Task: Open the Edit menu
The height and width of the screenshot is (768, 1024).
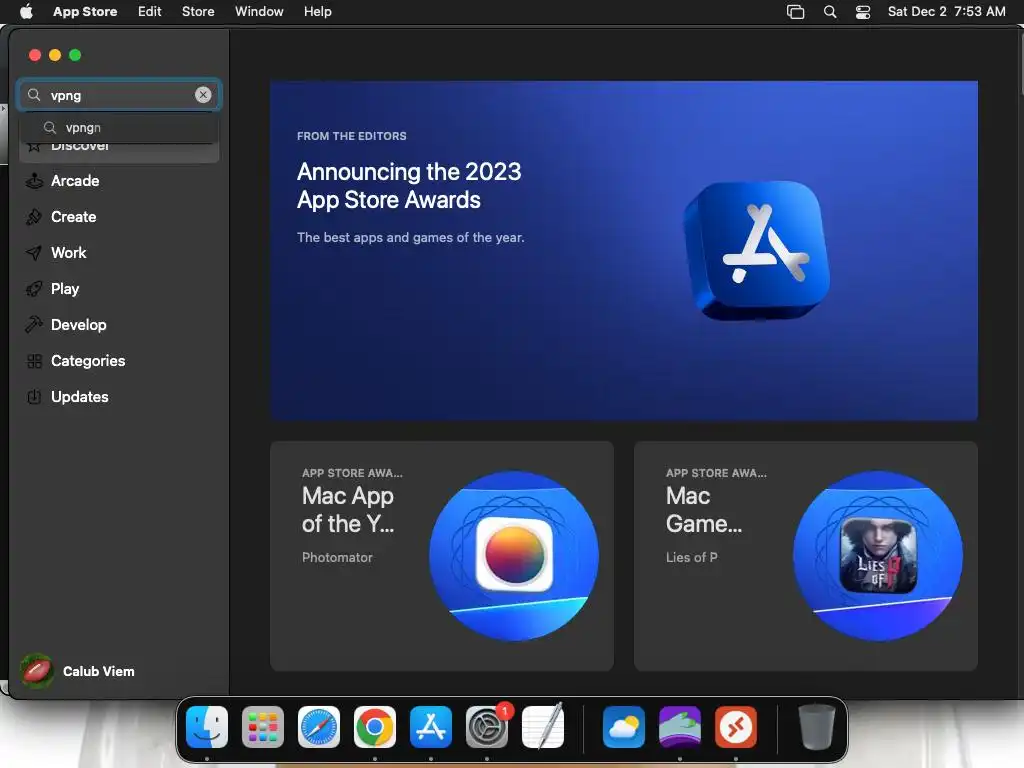Action: [150, 11]
